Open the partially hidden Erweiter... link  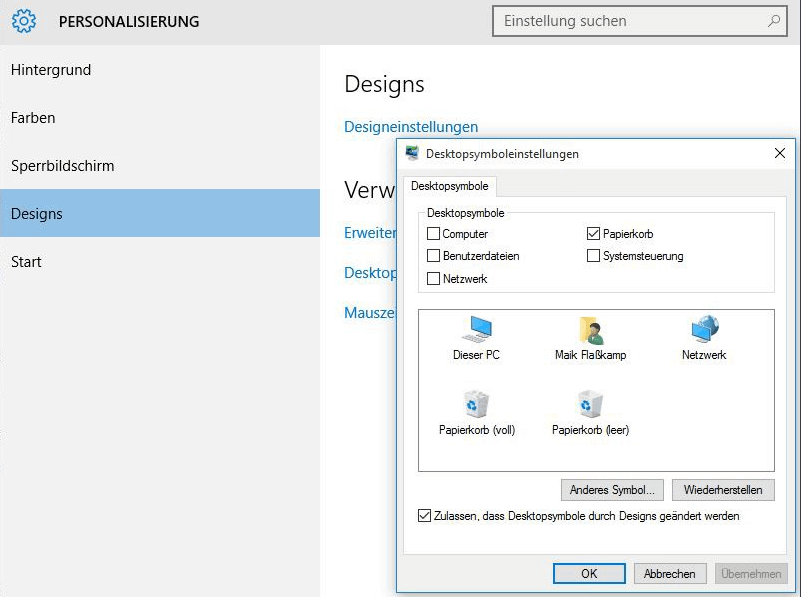(370, 233)
